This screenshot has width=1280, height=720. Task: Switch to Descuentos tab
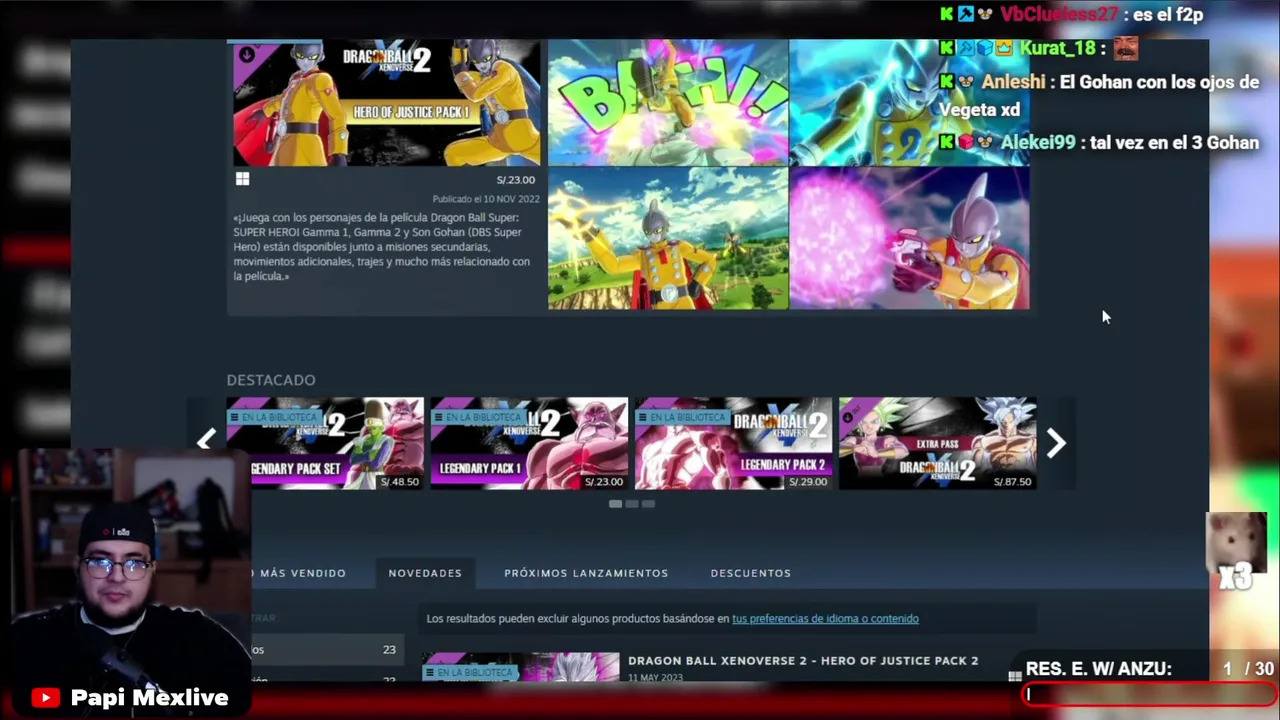[751, 573]
